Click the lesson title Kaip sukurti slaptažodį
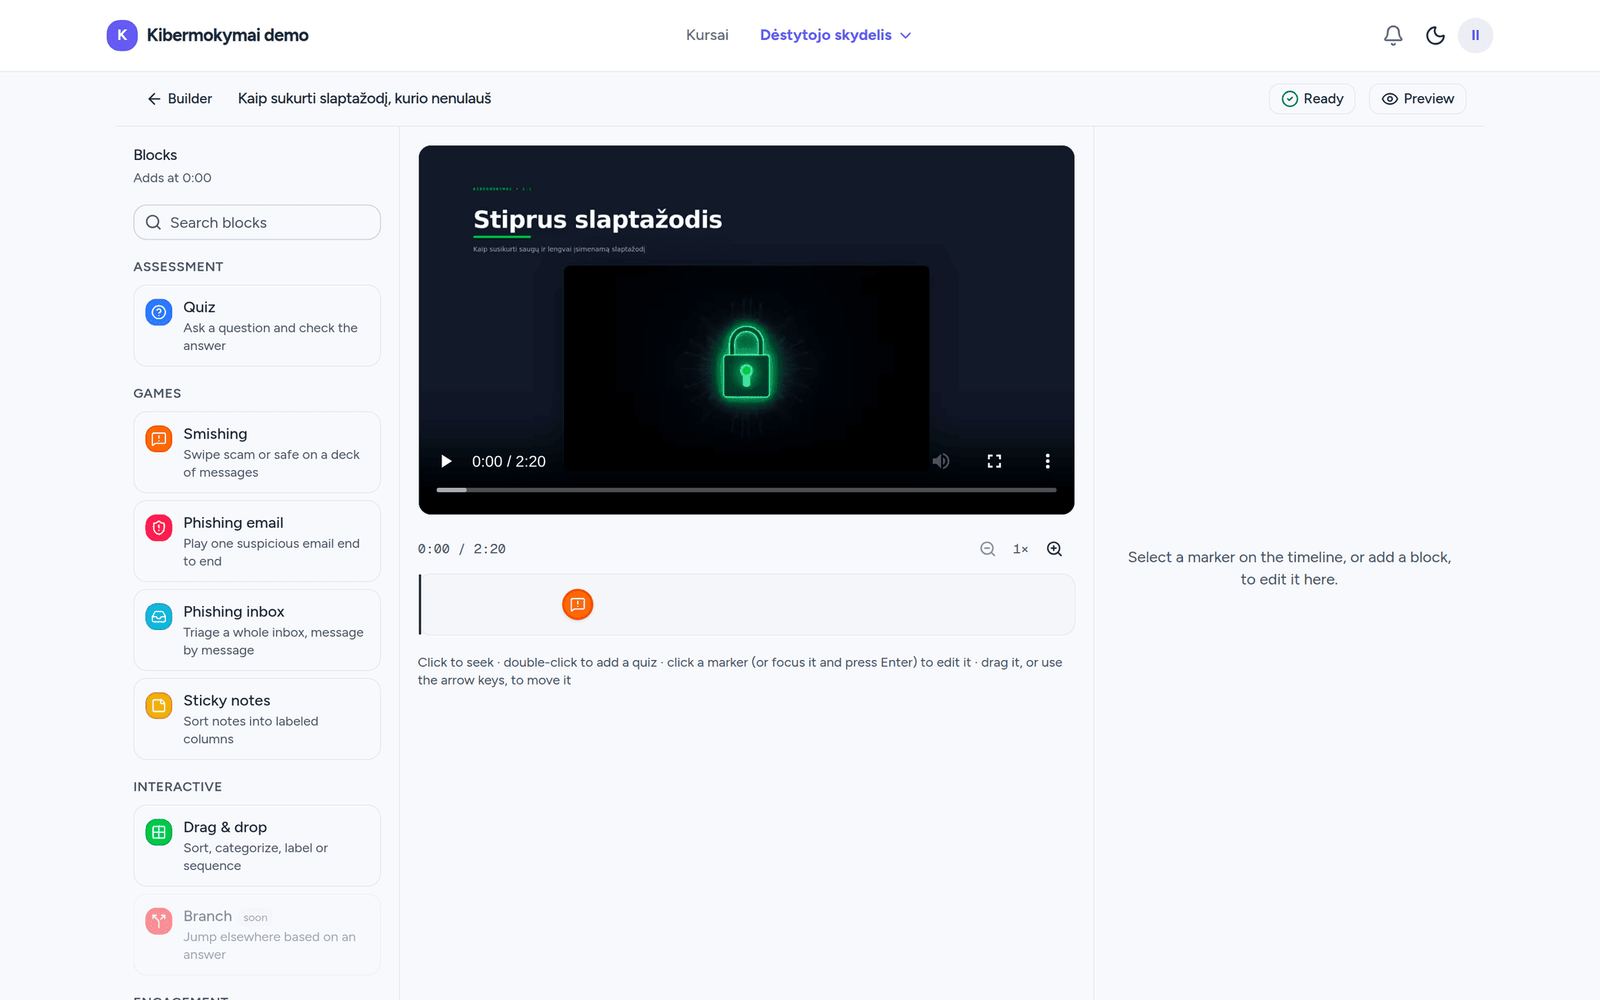 click(x=364, y=99)
